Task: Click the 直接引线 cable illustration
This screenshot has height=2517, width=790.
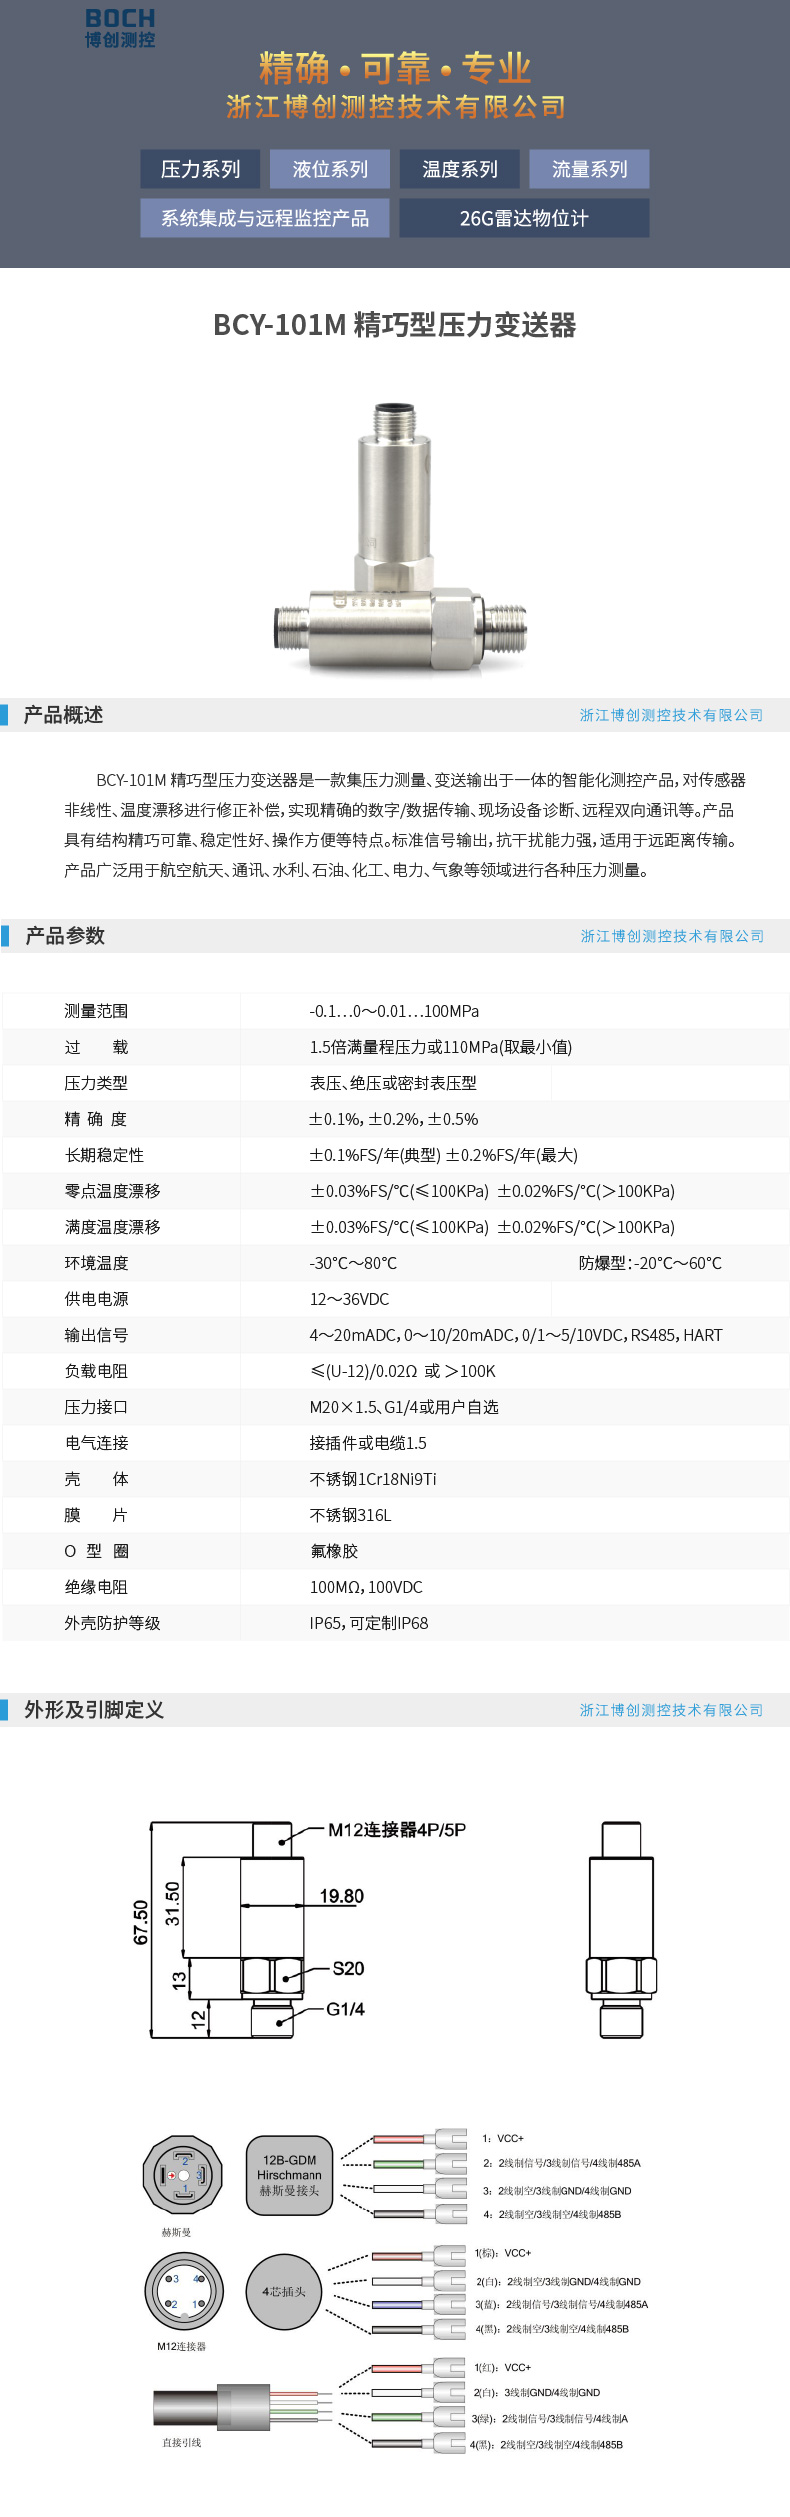Action: click(244, 2406)
